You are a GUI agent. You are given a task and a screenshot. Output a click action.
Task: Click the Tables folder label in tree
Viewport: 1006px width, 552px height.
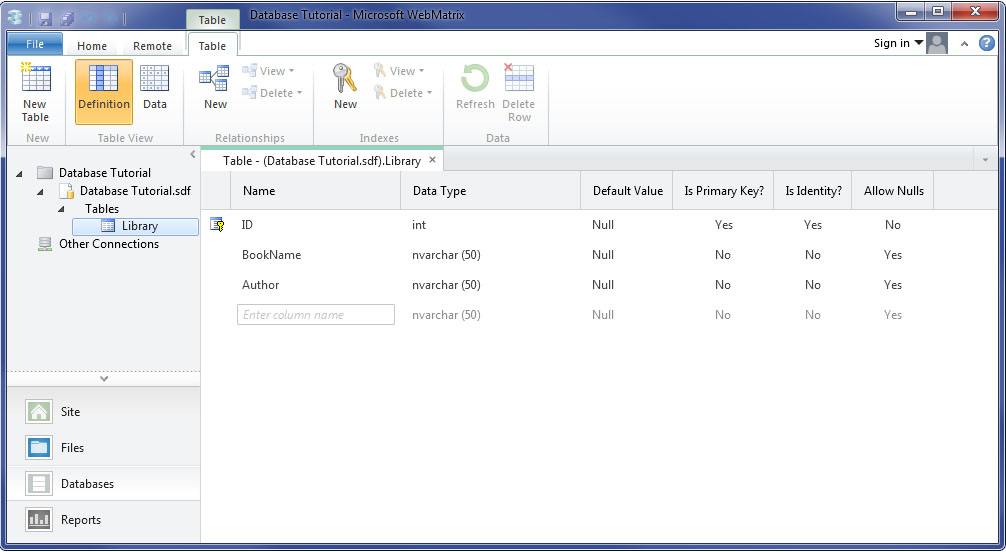tap(102, 209)
